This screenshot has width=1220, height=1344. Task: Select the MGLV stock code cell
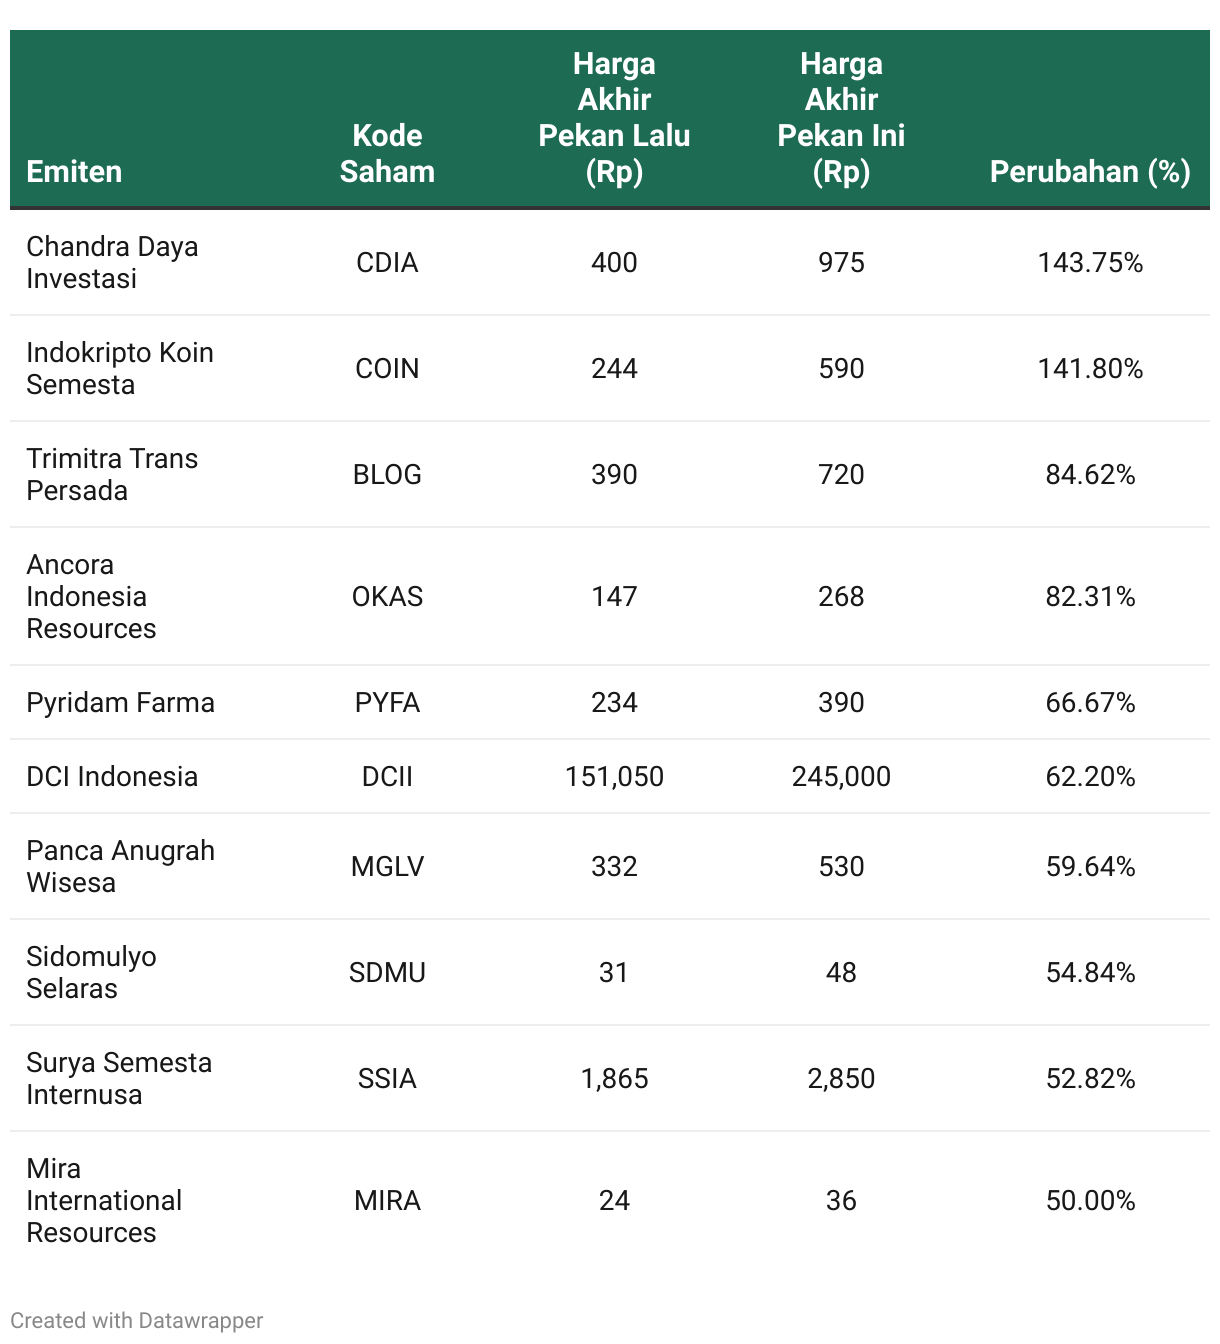click(387, 866)
